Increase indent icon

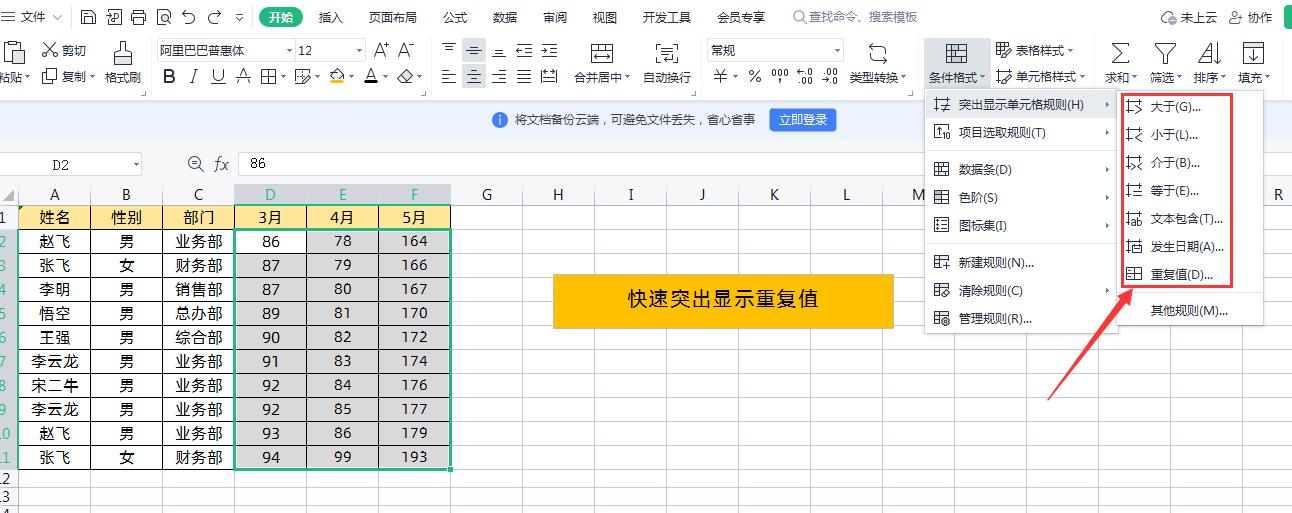pyautogui.click(x=549, y=50)
